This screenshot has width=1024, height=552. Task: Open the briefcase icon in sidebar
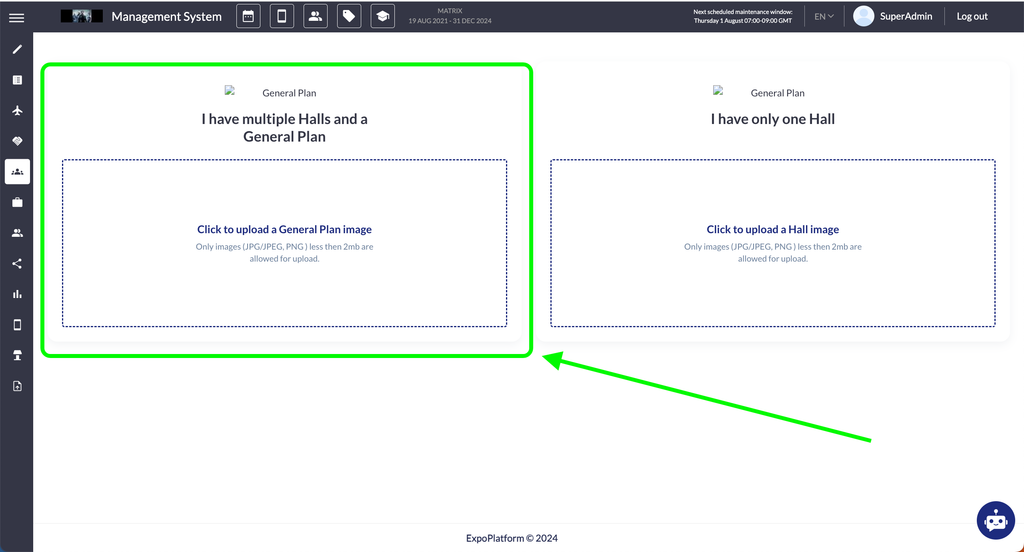pos(17,202)
